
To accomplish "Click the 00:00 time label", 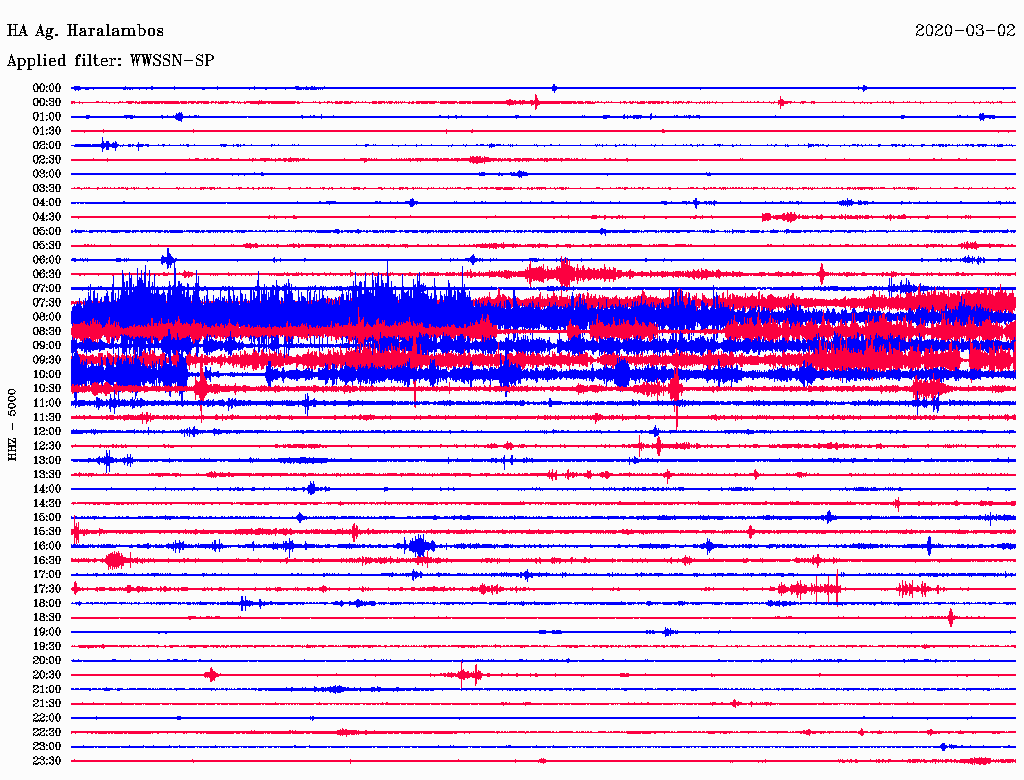I will 47,88.
